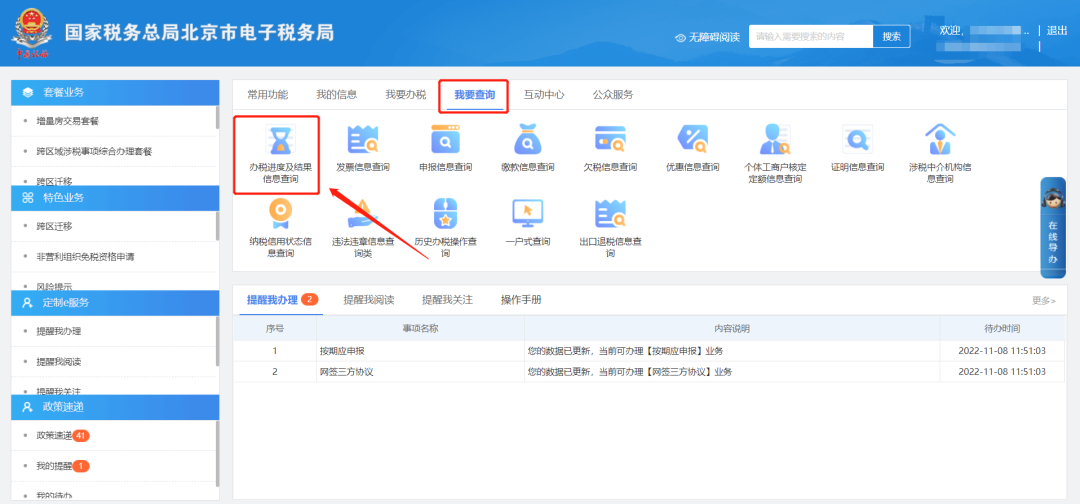Open 优惠信息查询 tag icon
Viewport: 1080px width, 504px height.
(x=692, y=140)
